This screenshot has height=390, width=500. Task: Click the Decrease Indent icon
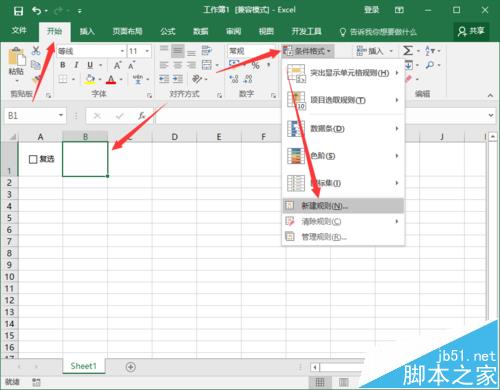click(x=164, y=79)
